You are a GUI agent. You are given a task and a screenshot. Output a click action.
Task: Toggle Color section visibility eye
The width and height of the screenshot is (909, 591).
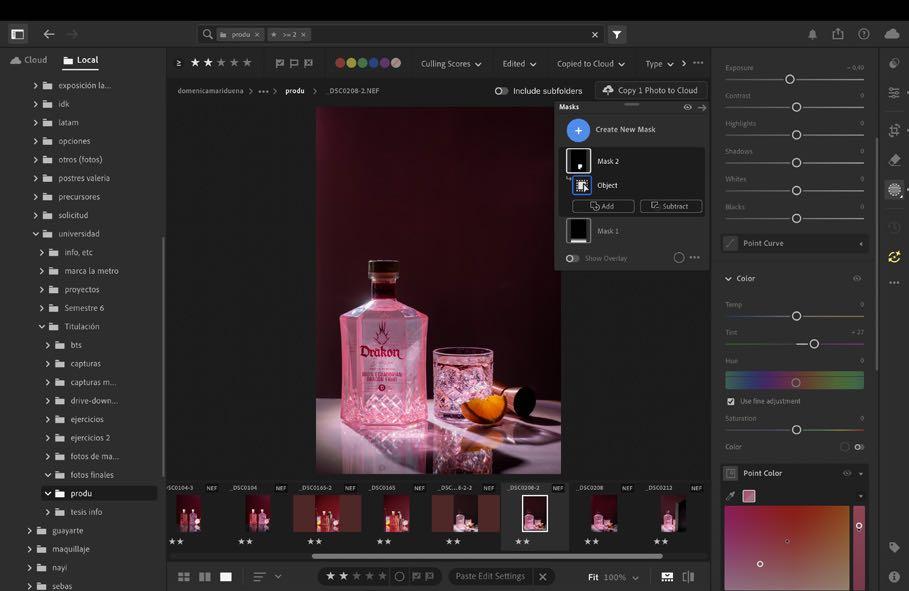tap(857, 278)
